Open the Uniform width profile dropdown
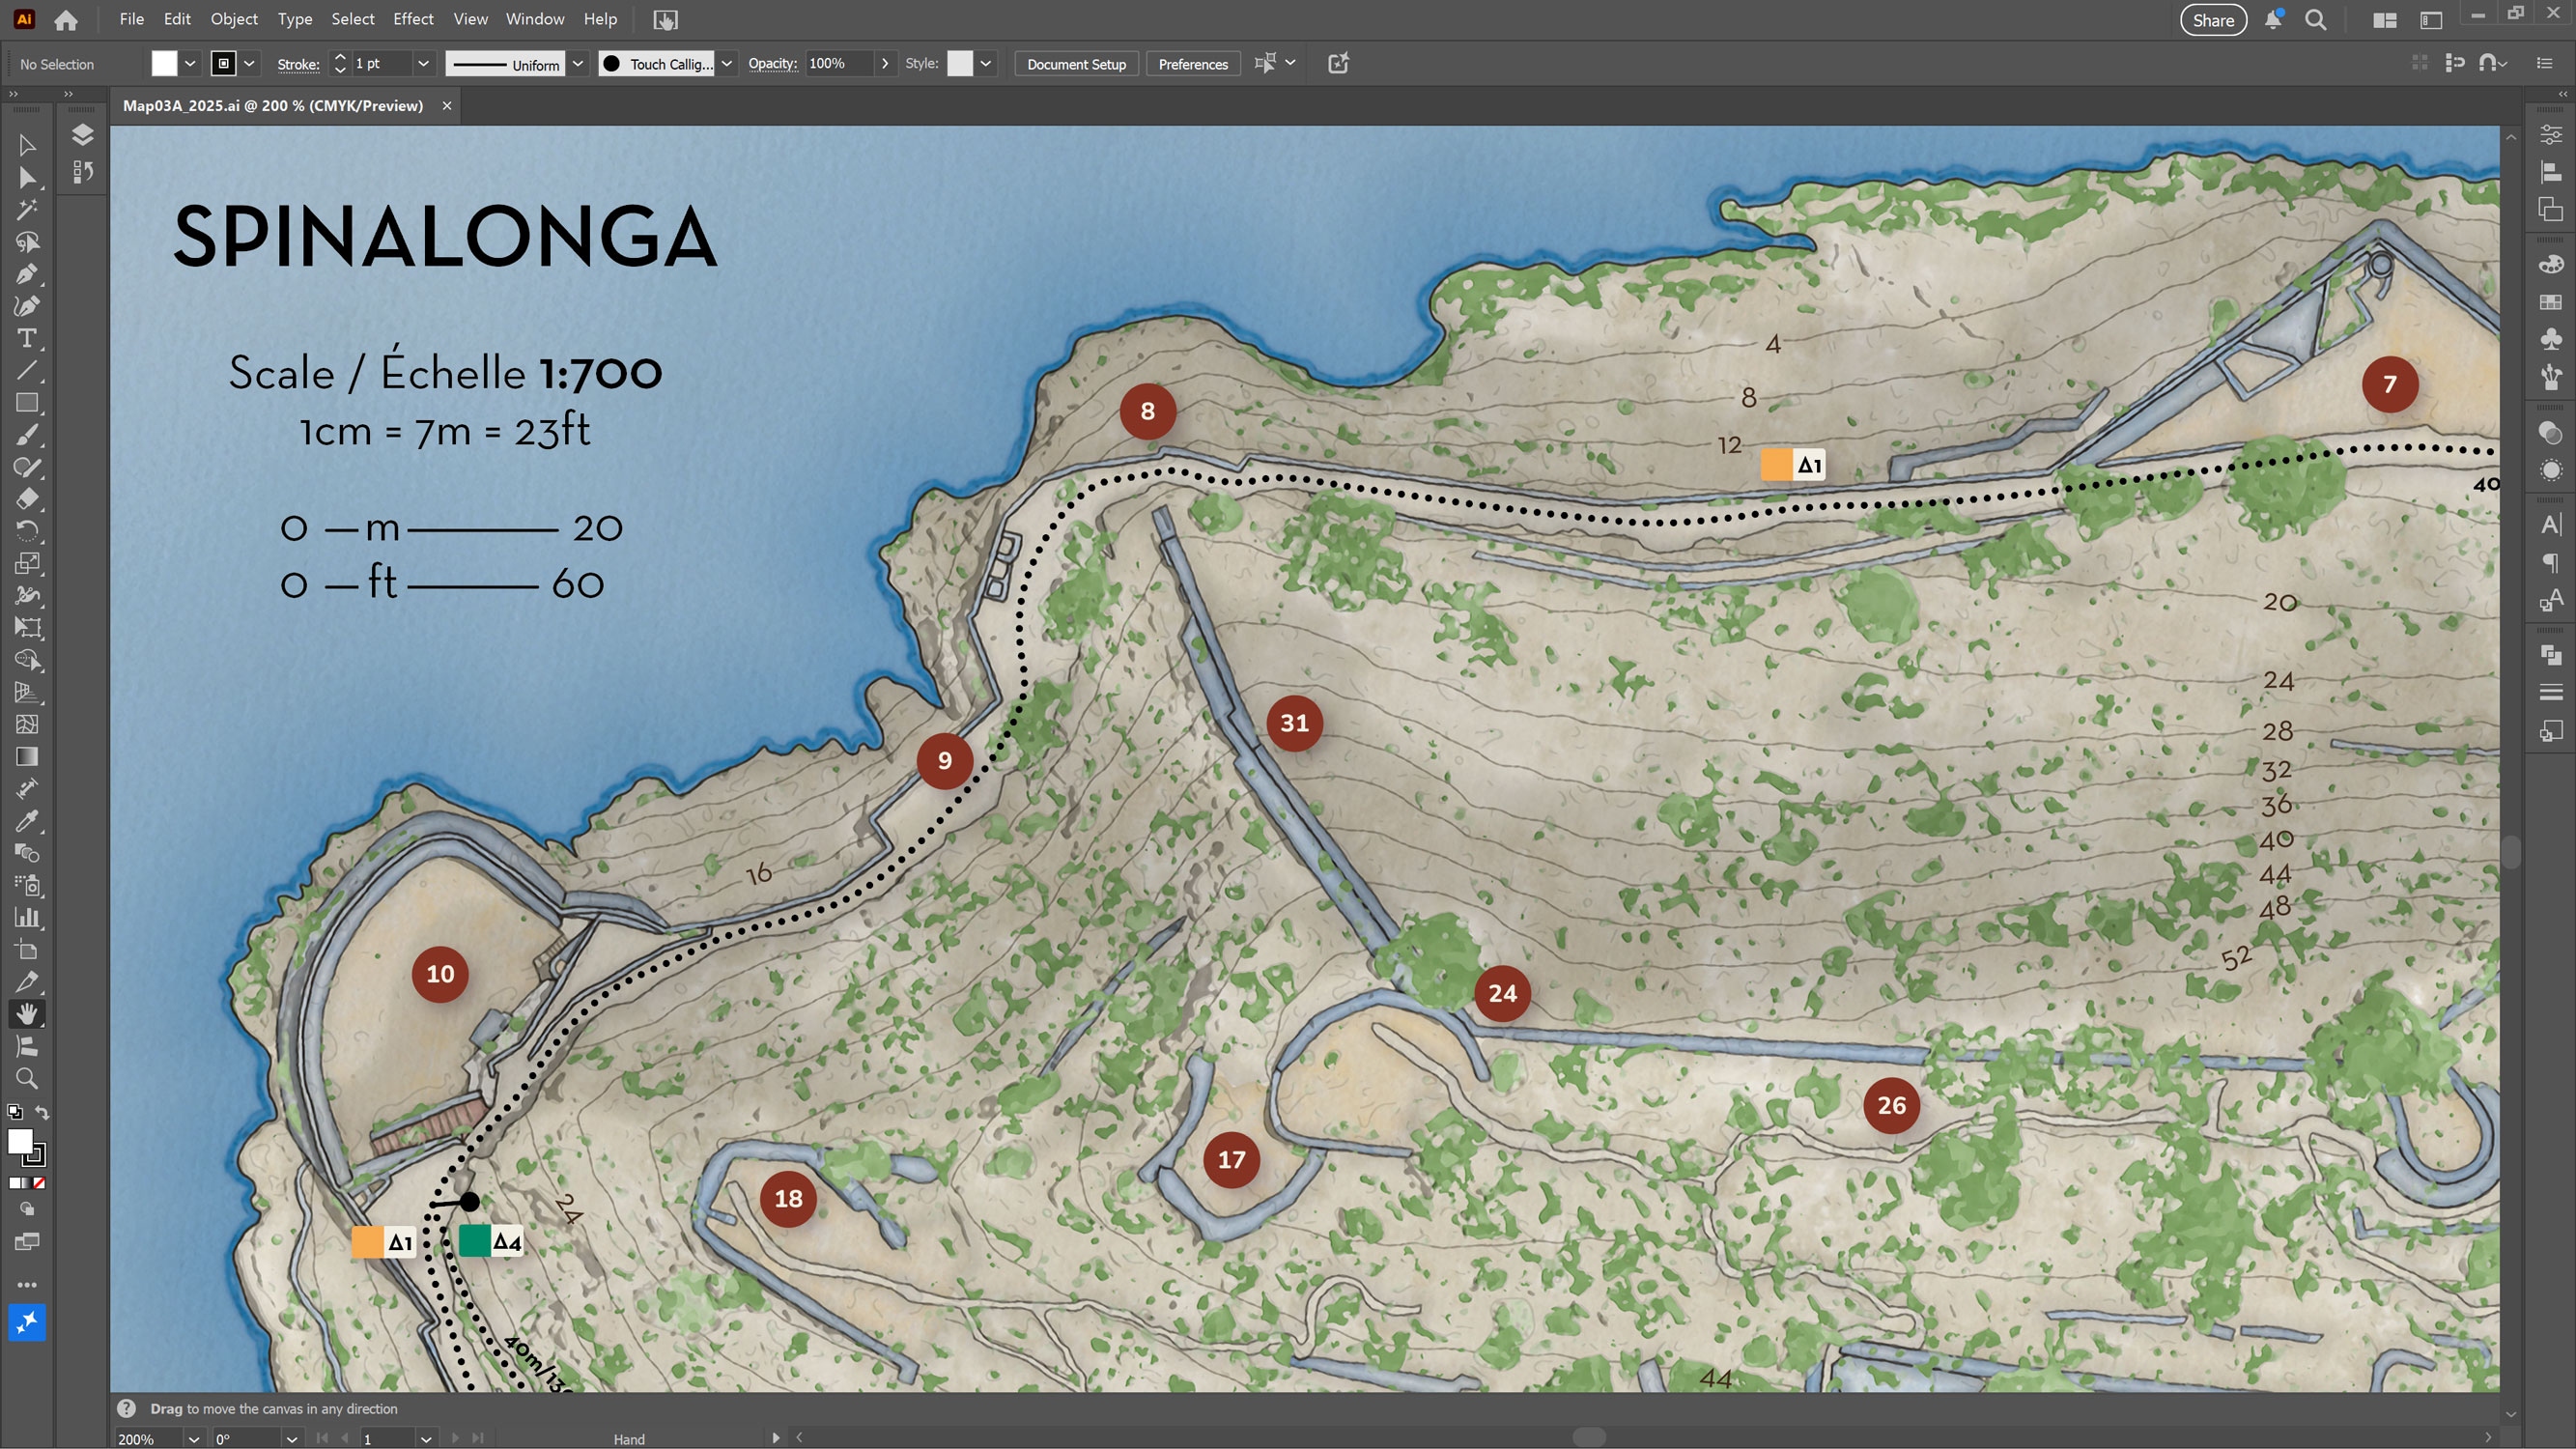This screenshot has height=1449, width=2576. (578, 63)
